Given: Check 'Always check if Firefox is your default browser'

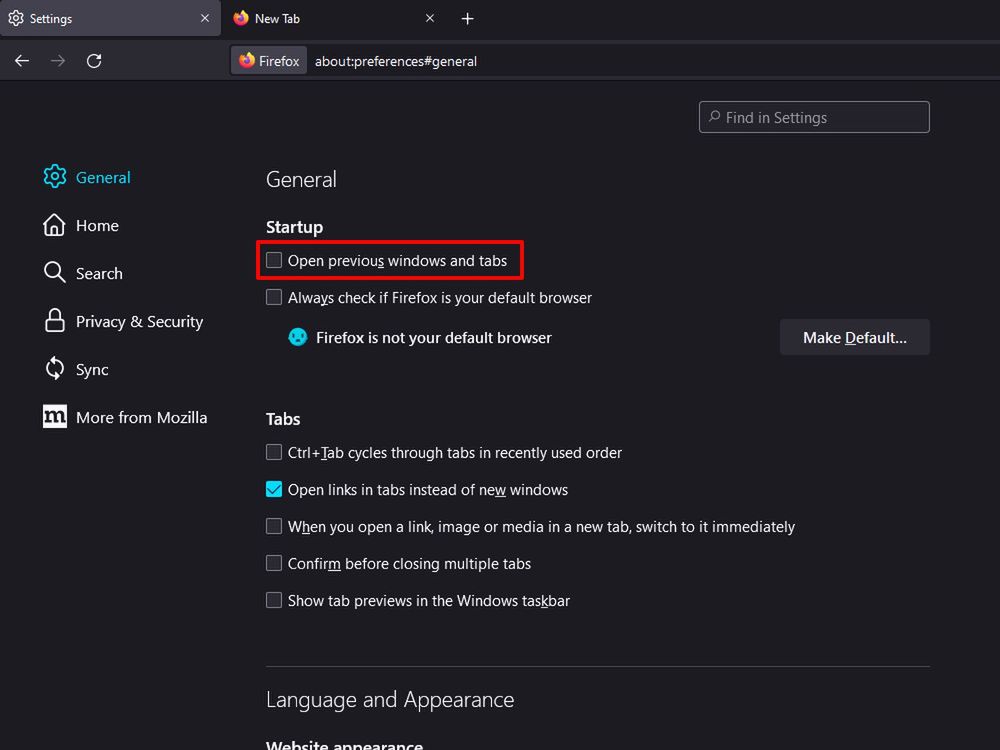Looking at the screenshot, I should tap(274, 297).
